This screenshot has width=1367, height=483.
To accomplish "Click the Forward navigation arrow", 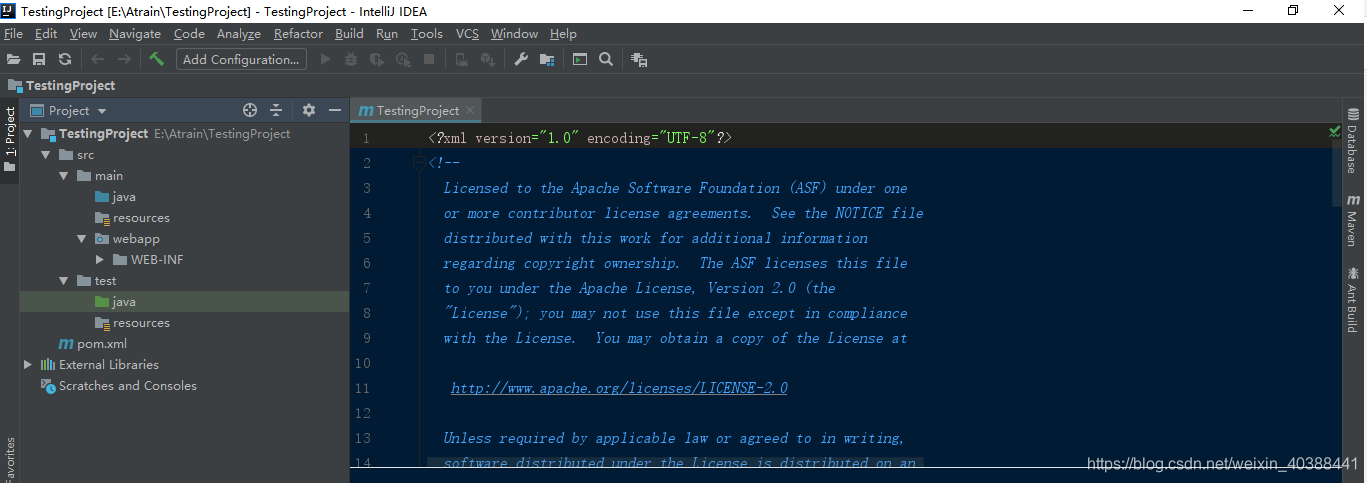I will tap(124, 60).
